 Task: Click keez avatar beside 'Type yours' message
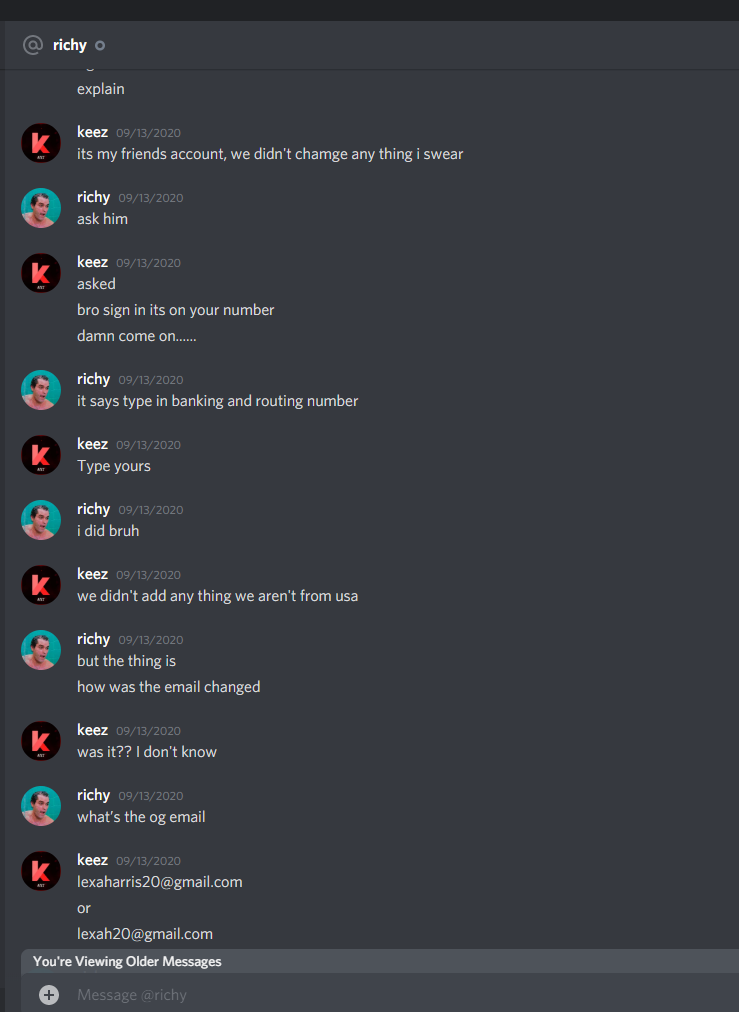pos(41,455)
